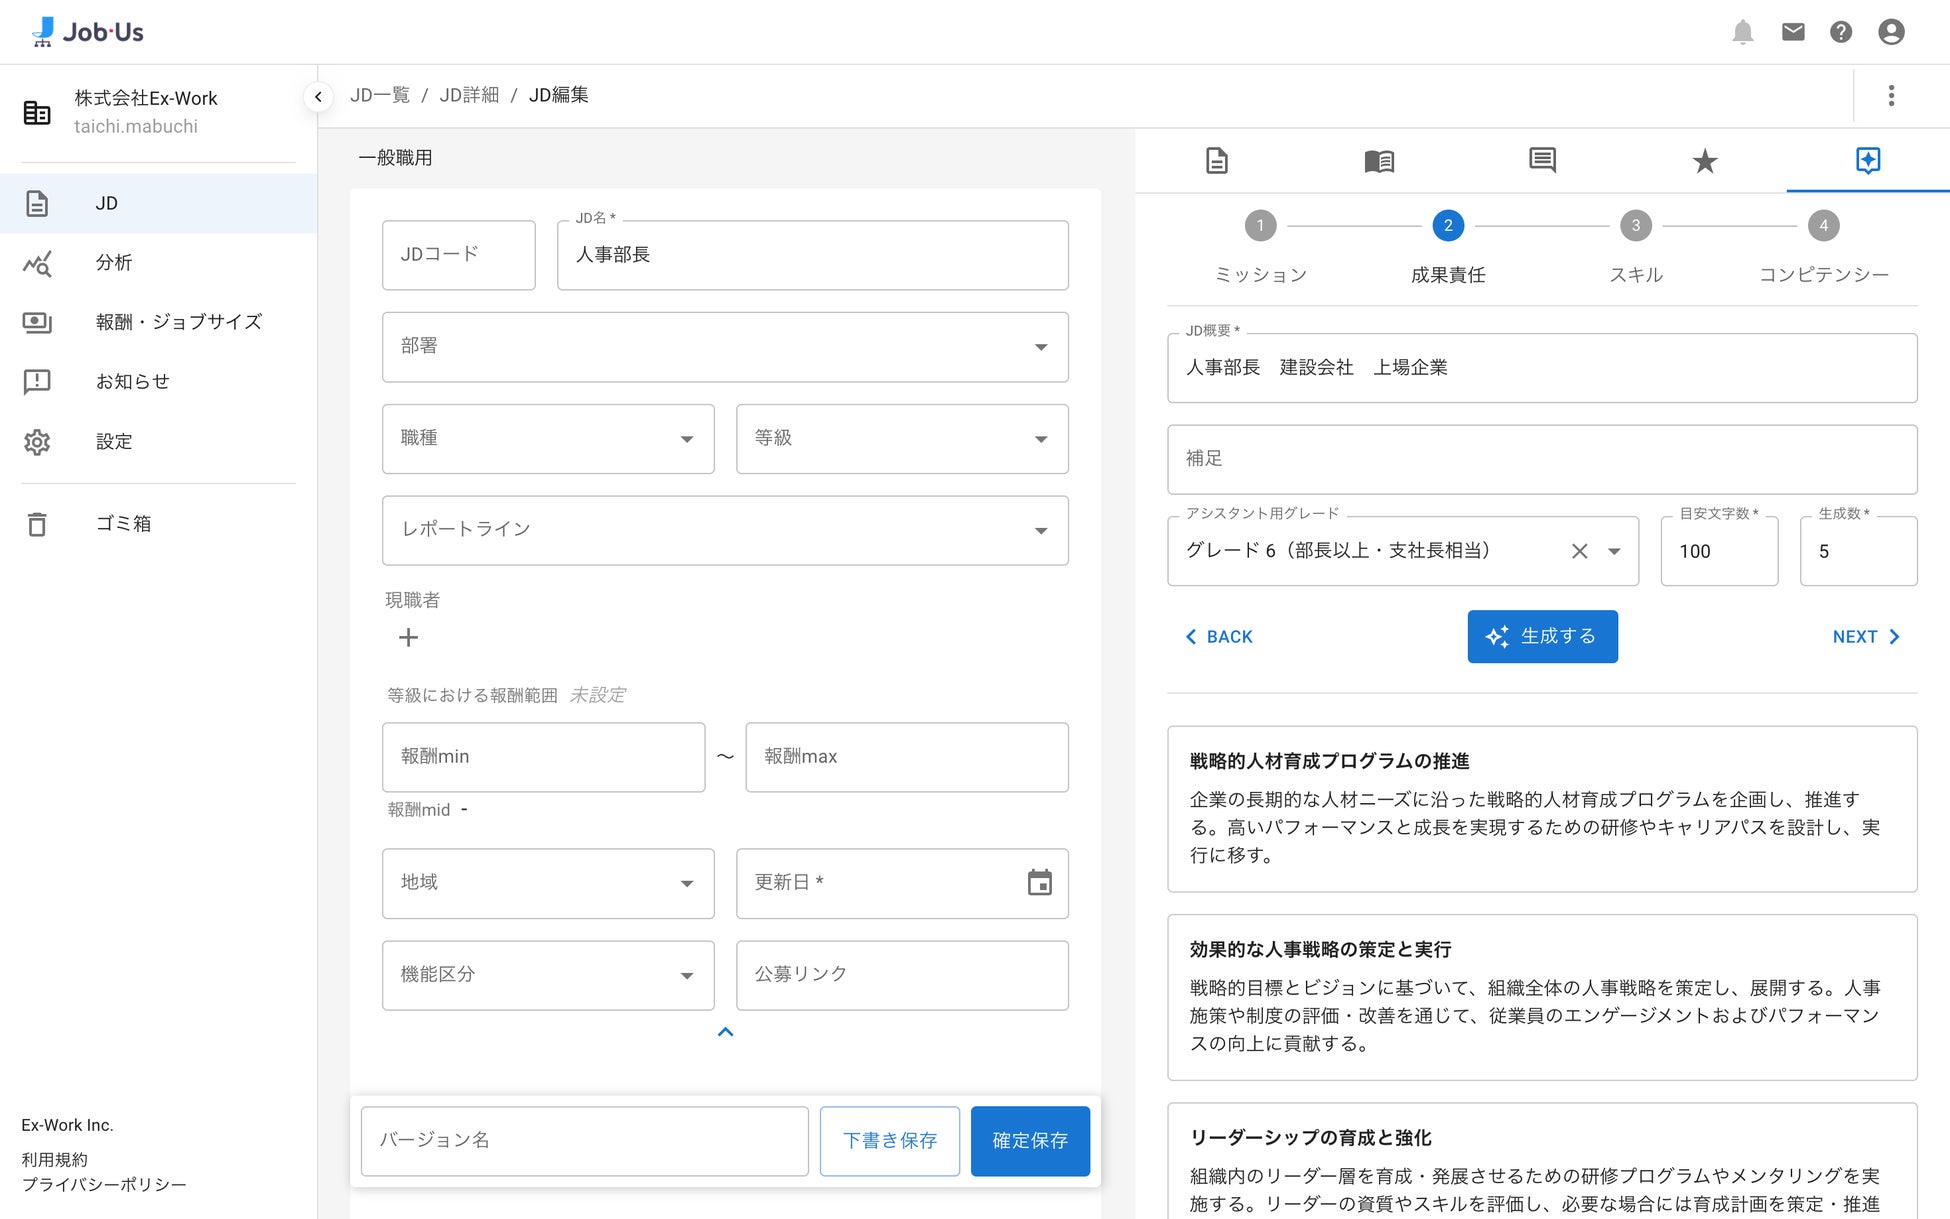Image resolution: width=1950 pixels, height=1219 pixels.
Task: Jump to step 3 スキル
Action: (x=1636, y=226)
